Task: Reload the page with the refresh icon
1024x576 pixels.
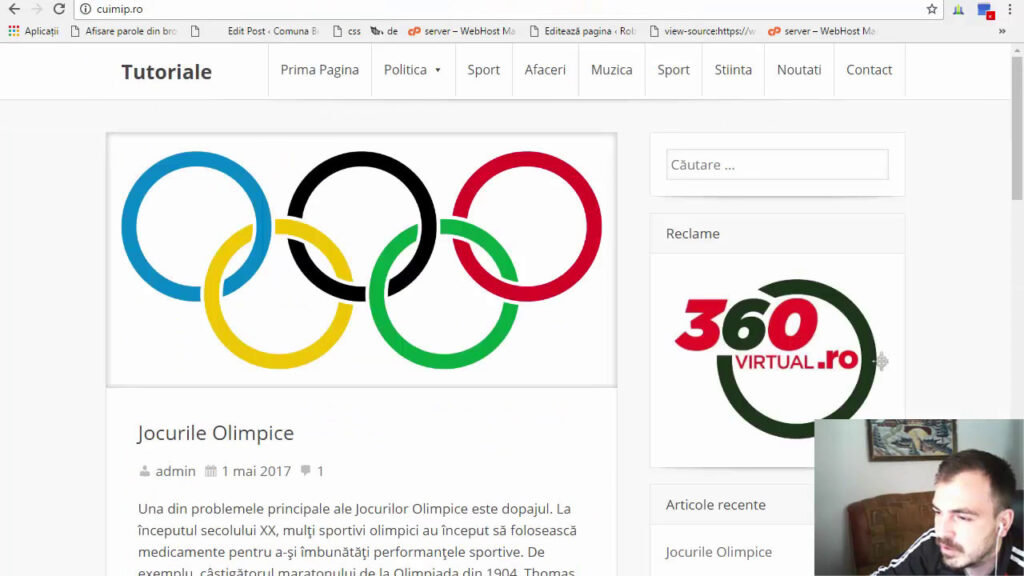Action: click(59, 9)
